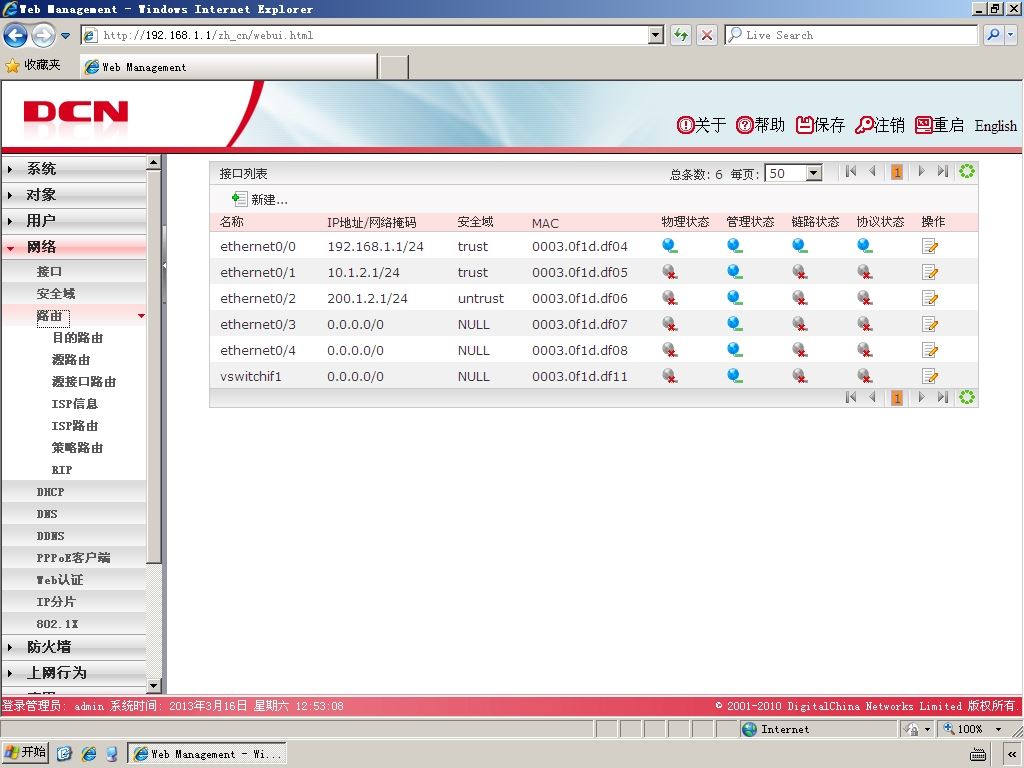Click the Live Search magnifier button

(x=993, y=35)
